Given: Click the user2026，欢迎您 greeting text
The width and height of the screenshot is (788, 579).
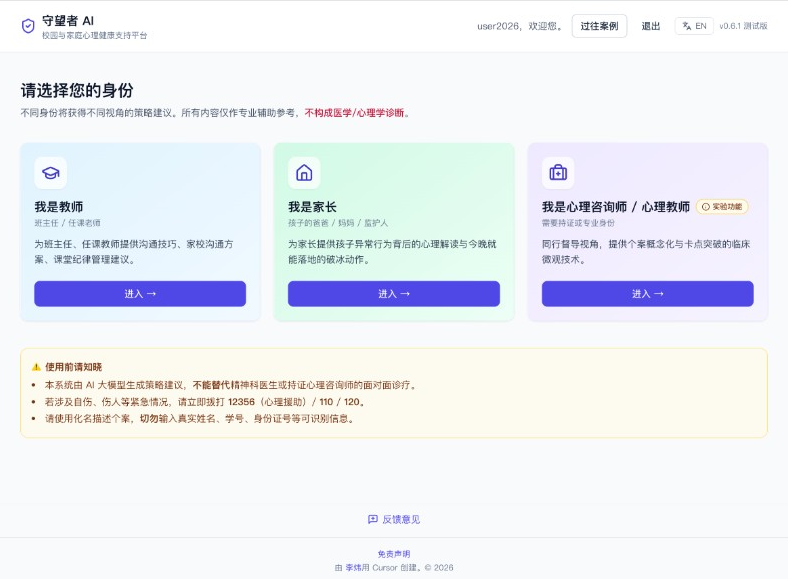Looking at the screenshot, I should (520, 26).
